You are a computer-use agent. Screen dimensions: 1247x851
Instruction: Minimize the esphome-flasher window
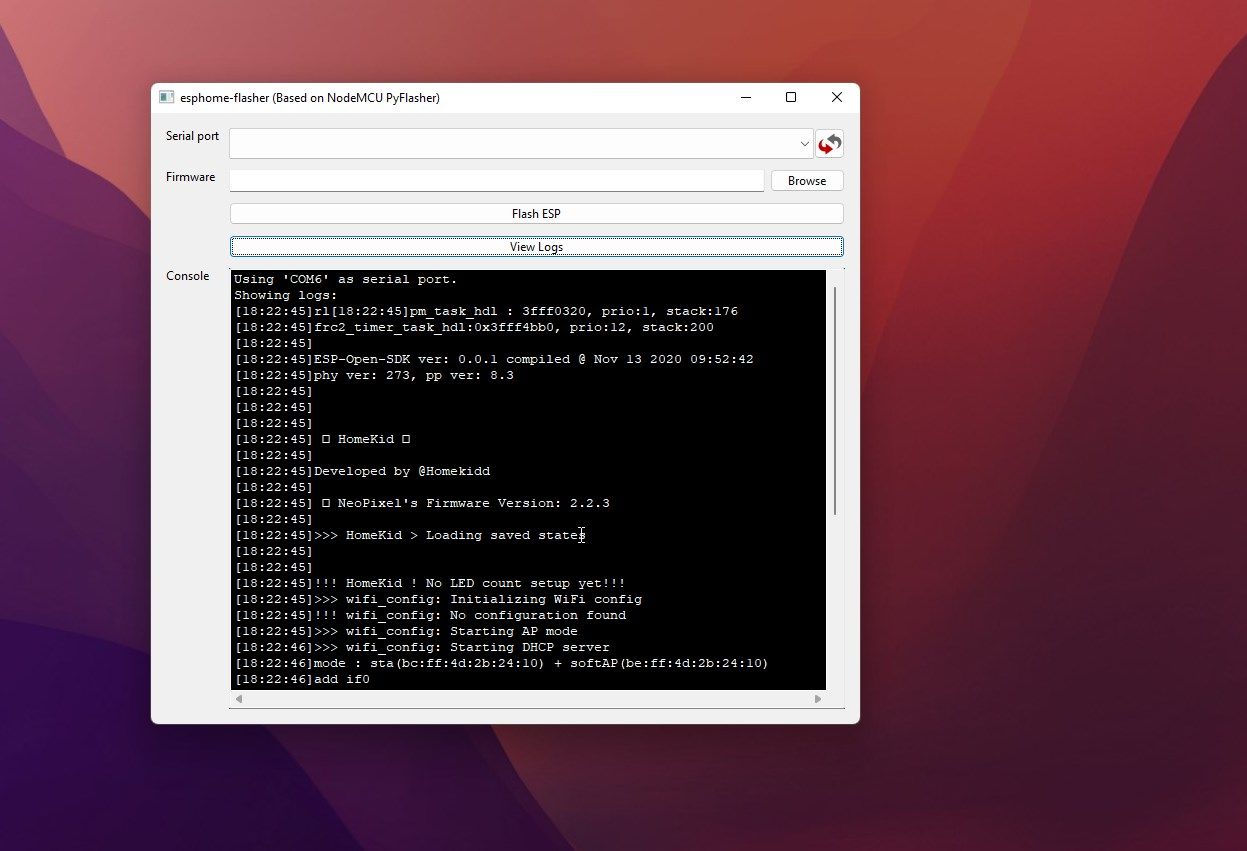click(746, 98)
